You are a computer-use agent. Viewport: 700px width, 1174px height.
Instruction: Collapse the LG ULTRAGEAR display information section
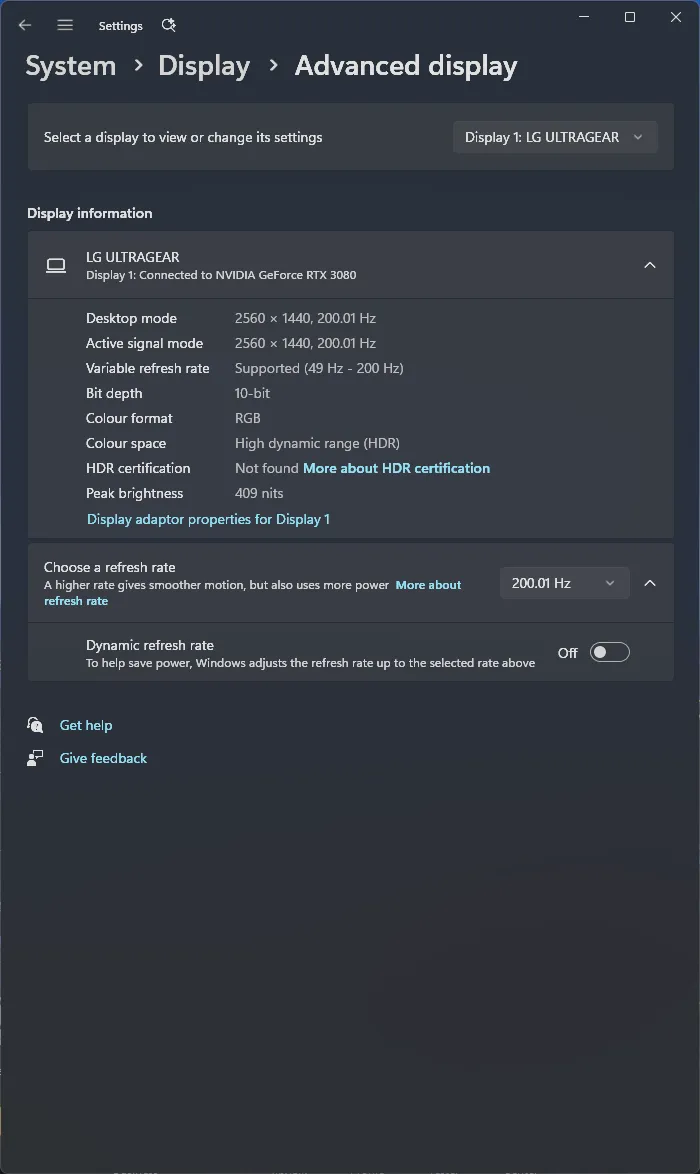[650, 265]
